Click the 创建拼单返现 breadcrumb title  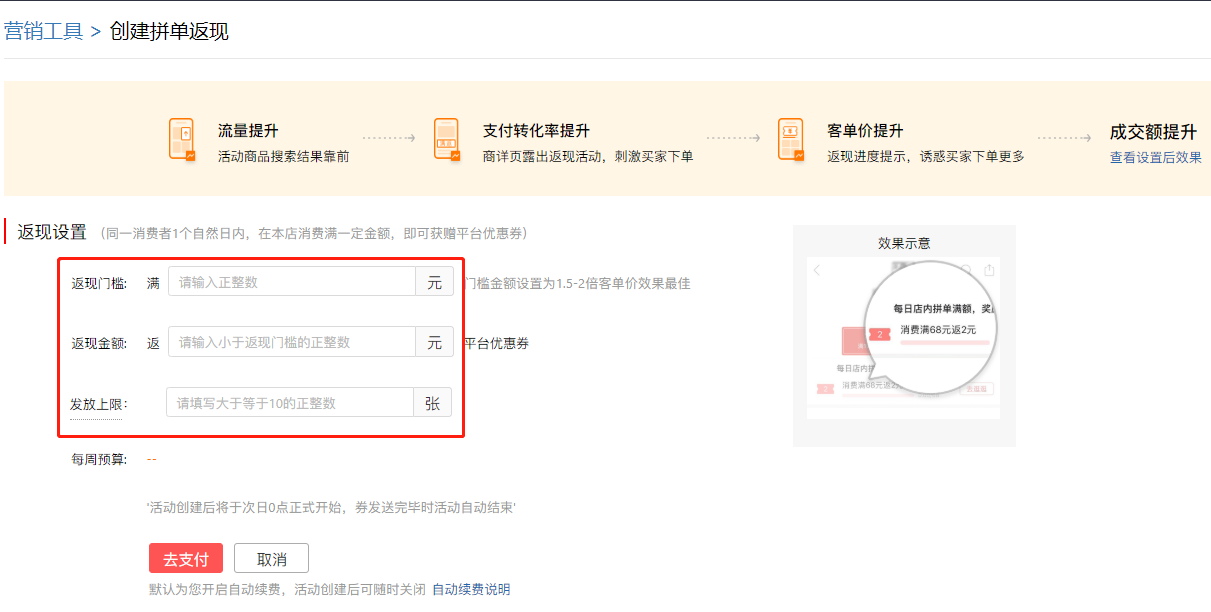click(169, 31)
